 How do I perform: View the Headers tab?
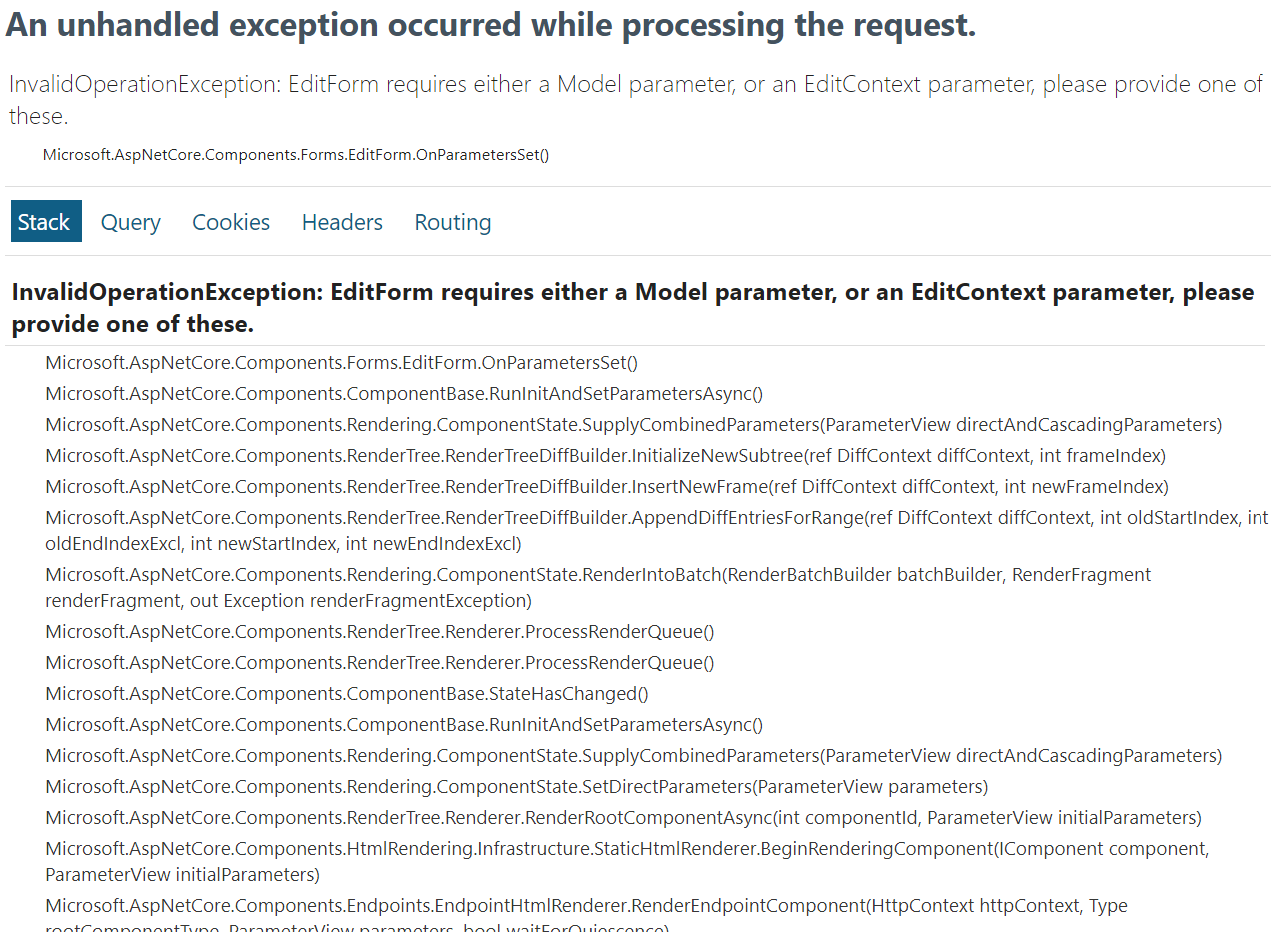[342, 222]
